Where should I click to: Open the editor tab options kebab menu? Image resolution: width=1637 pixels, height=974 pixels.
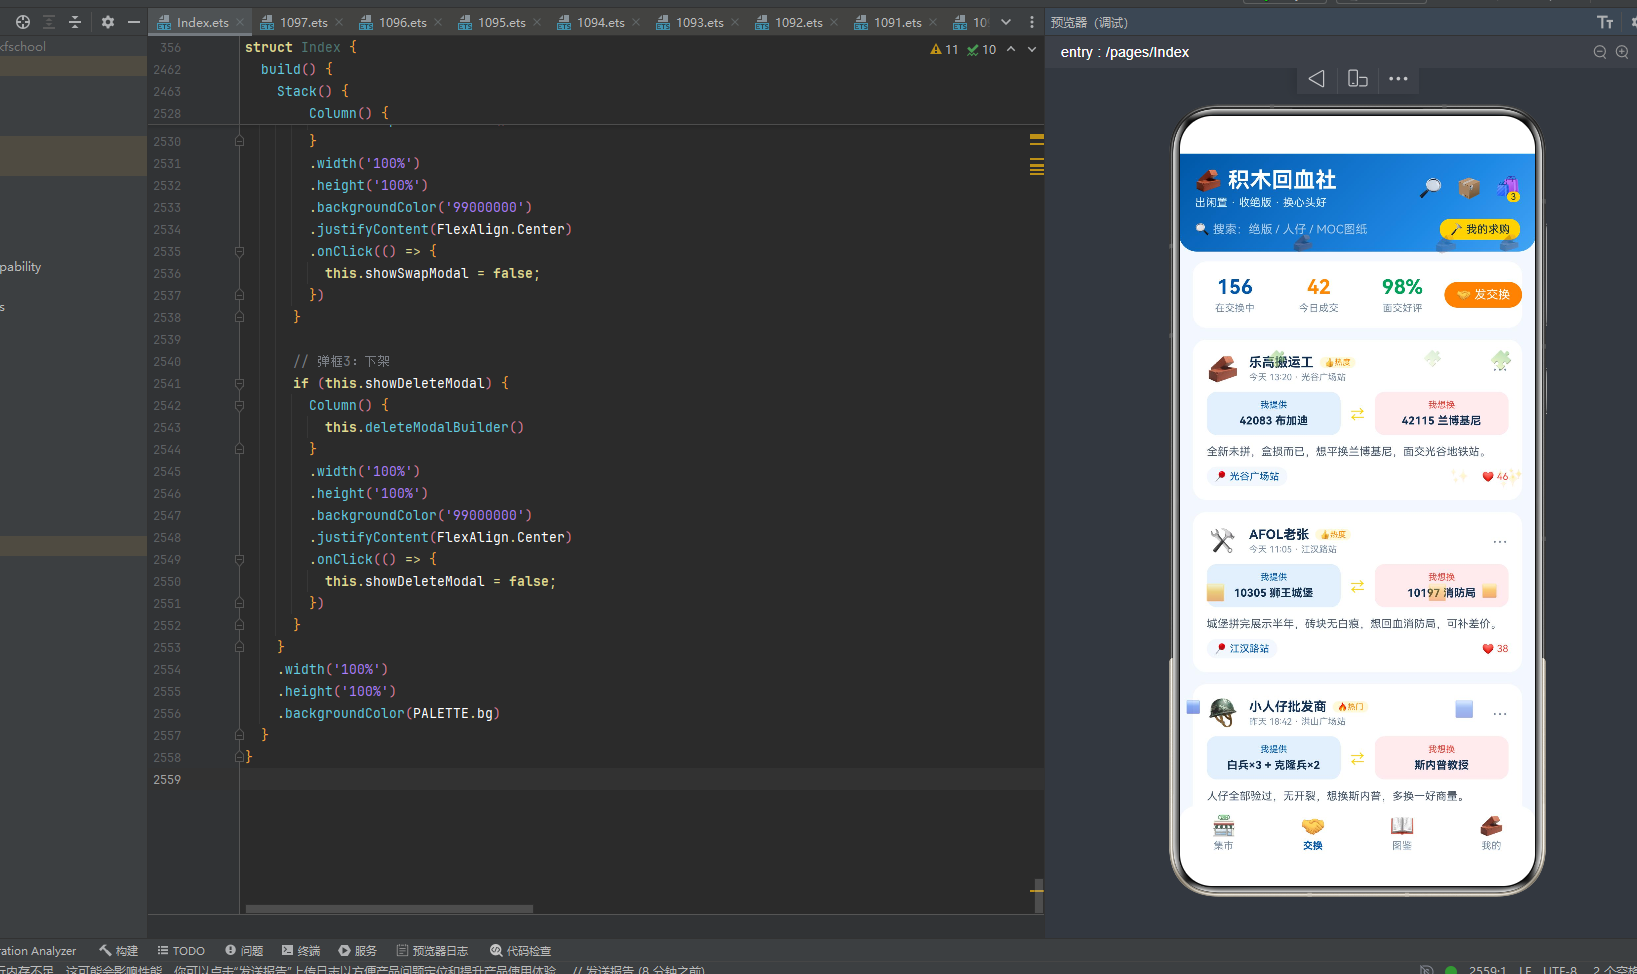[1032, 22]
